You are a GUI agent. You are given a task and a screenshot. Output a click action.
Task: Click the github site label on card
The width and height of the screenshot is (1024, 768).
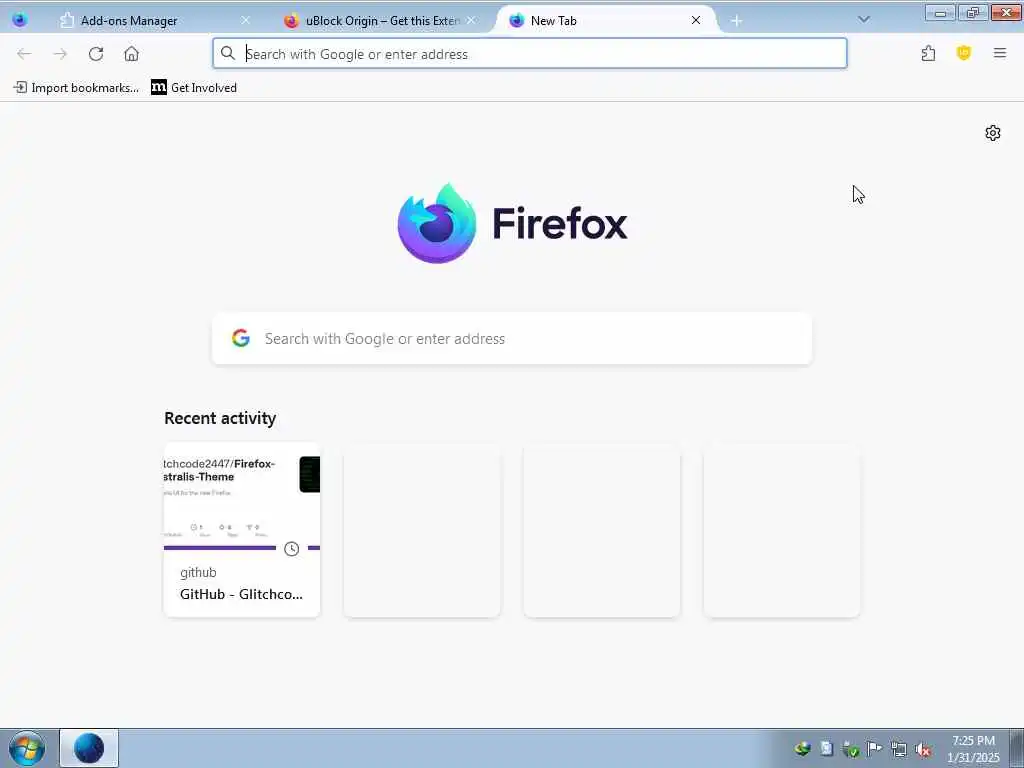point(198,573)
